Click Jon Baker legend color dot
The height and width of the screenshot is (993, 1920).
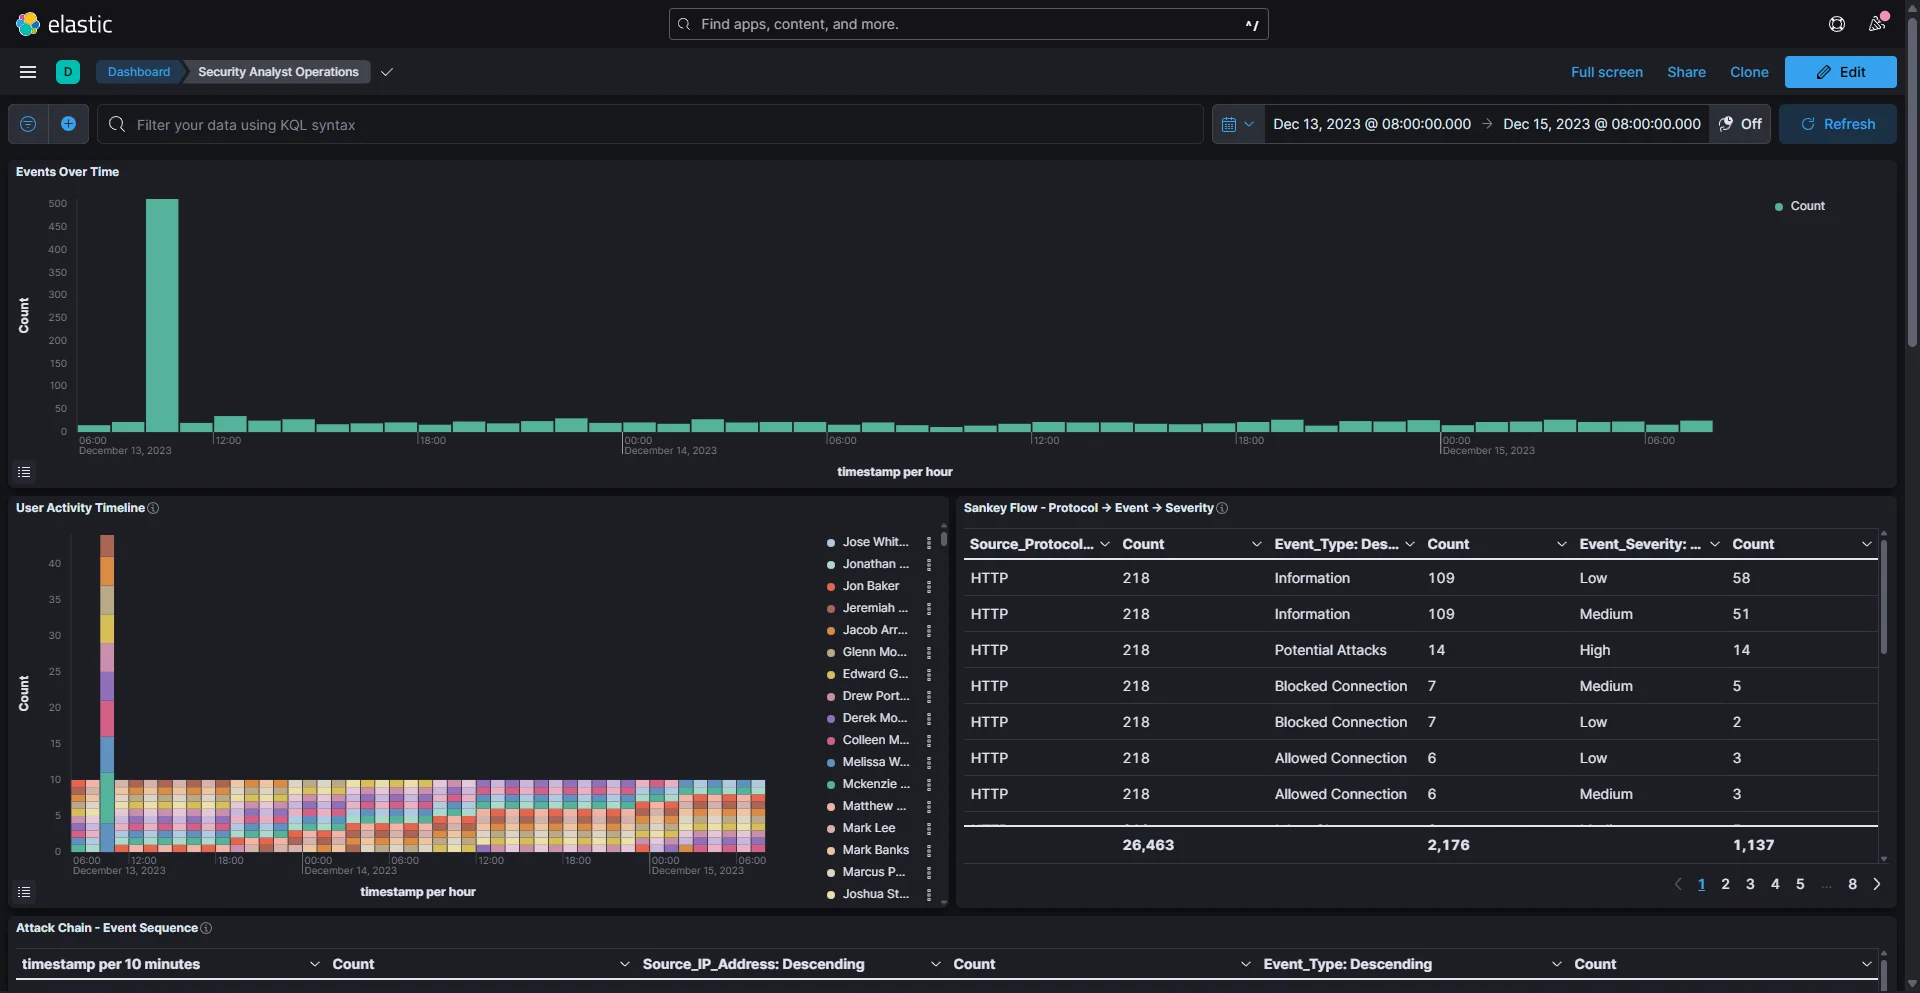click(x=831, y=587)
